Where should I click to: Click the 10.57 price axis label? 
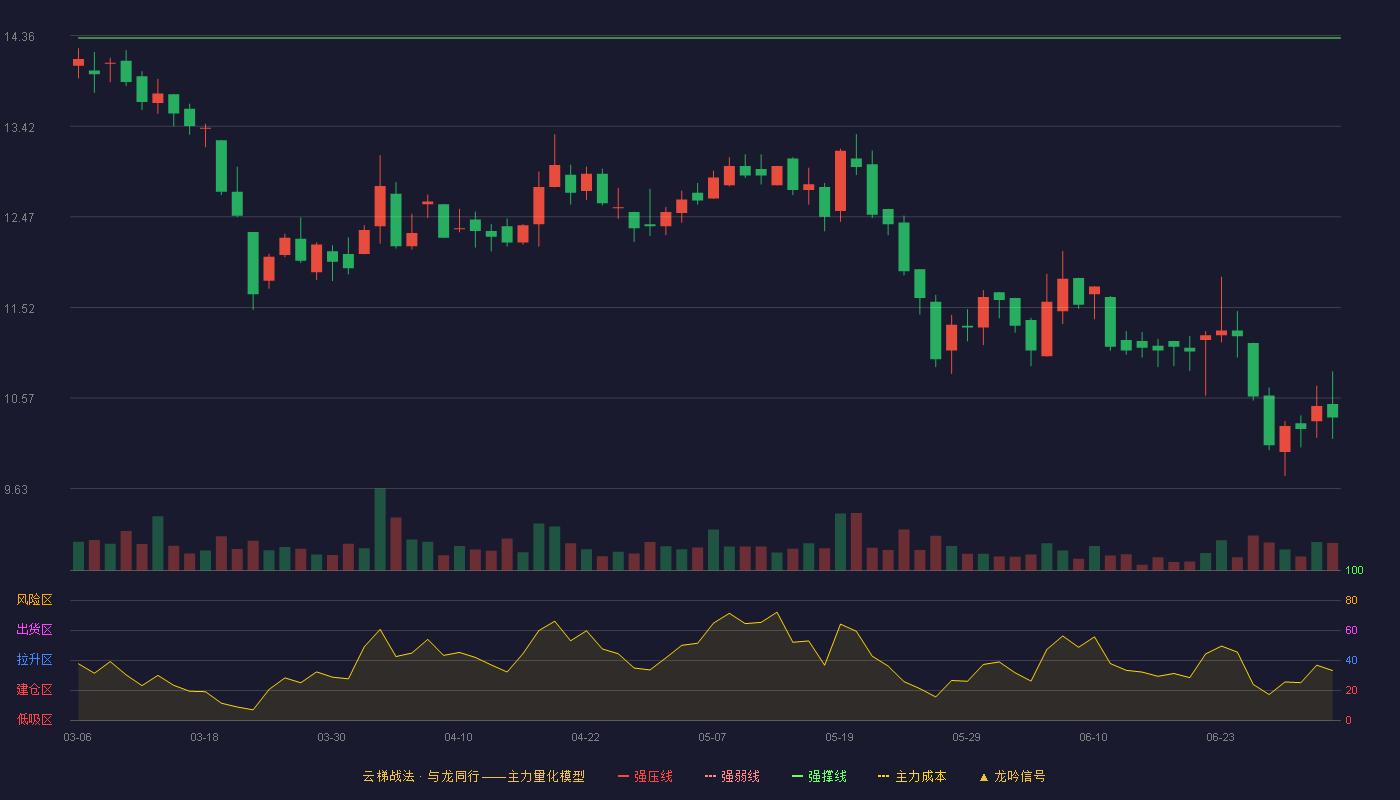19,399
